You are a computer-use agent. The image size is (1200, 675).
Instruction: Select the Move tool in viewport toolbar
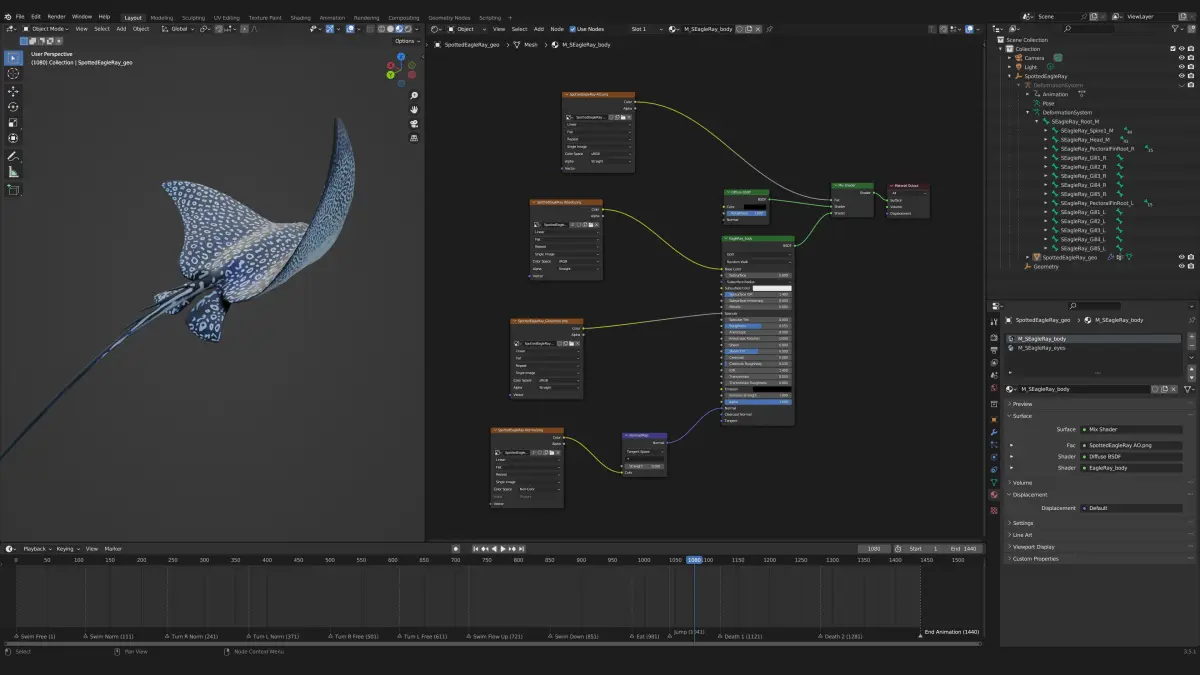click(x=13, y=91)
